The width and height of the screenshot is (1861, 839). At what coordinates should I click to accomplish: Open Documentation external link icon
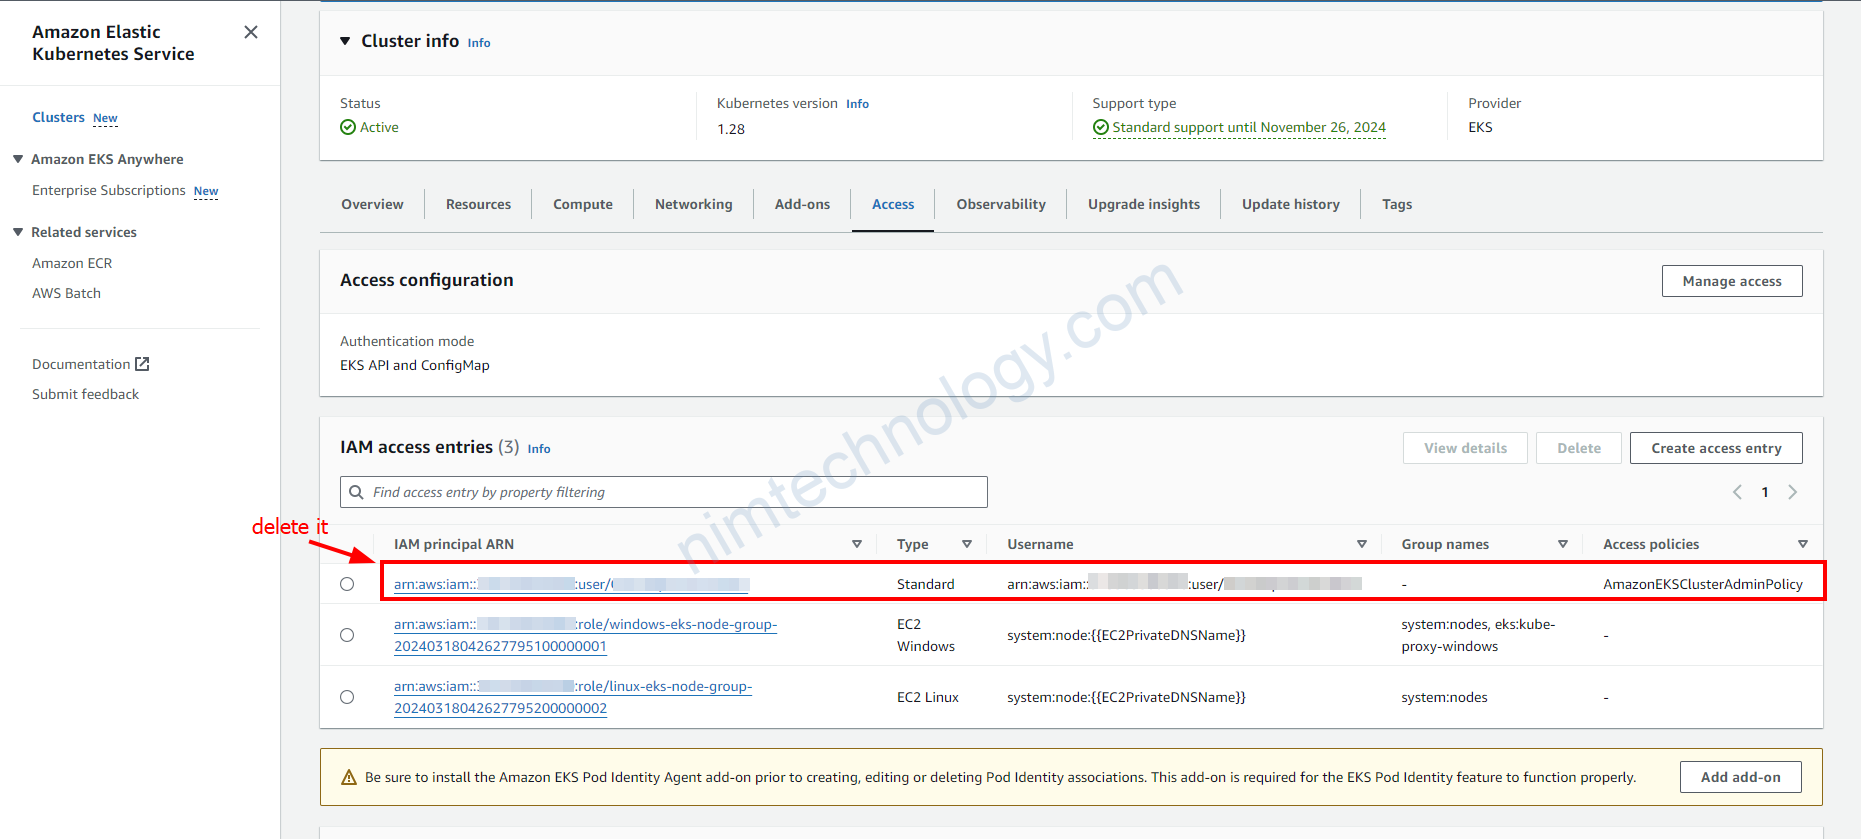pos(142,364)
